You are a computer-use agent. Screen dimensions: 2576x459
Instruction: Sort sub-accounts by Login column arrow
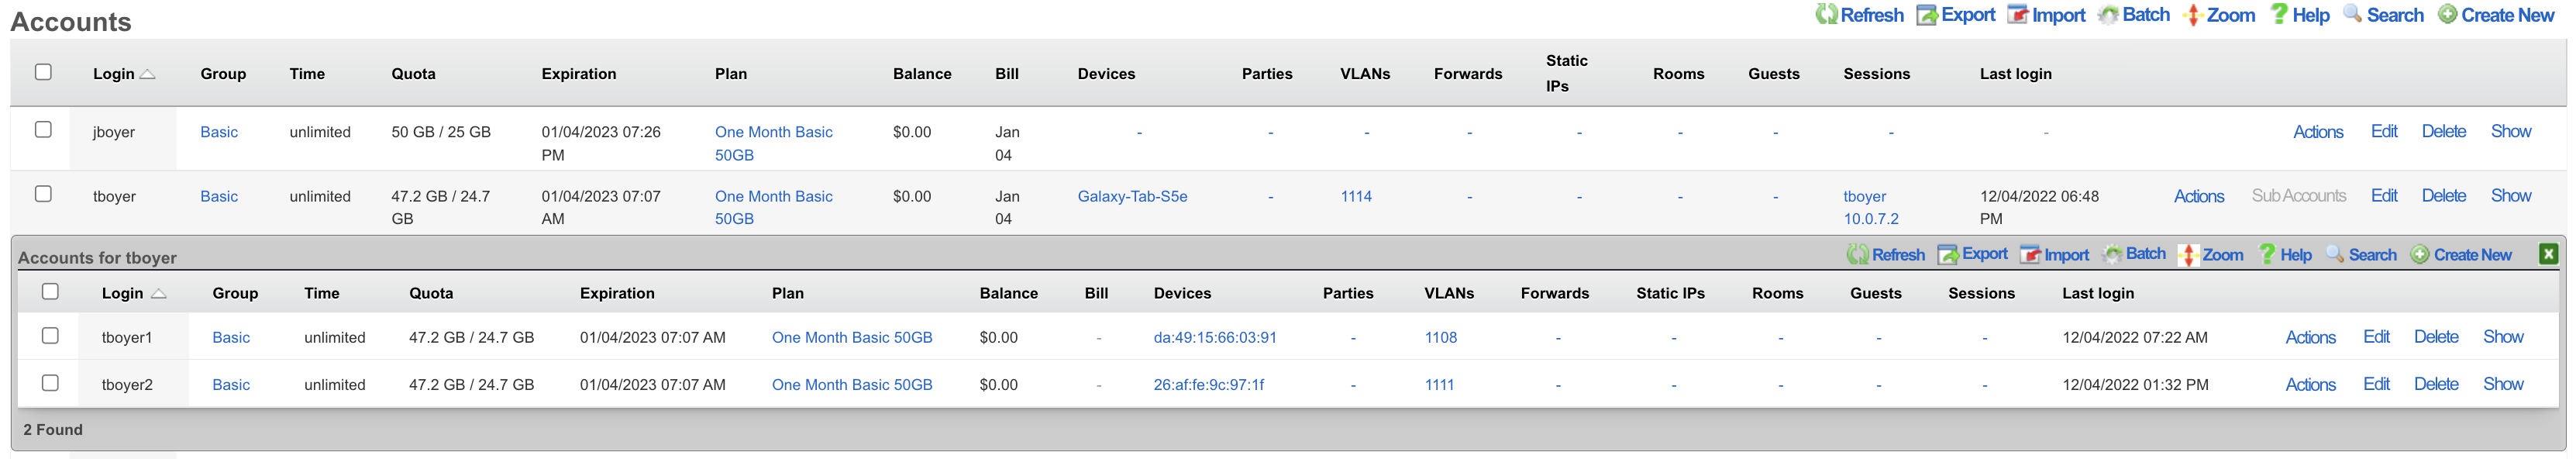click(158, 294)
